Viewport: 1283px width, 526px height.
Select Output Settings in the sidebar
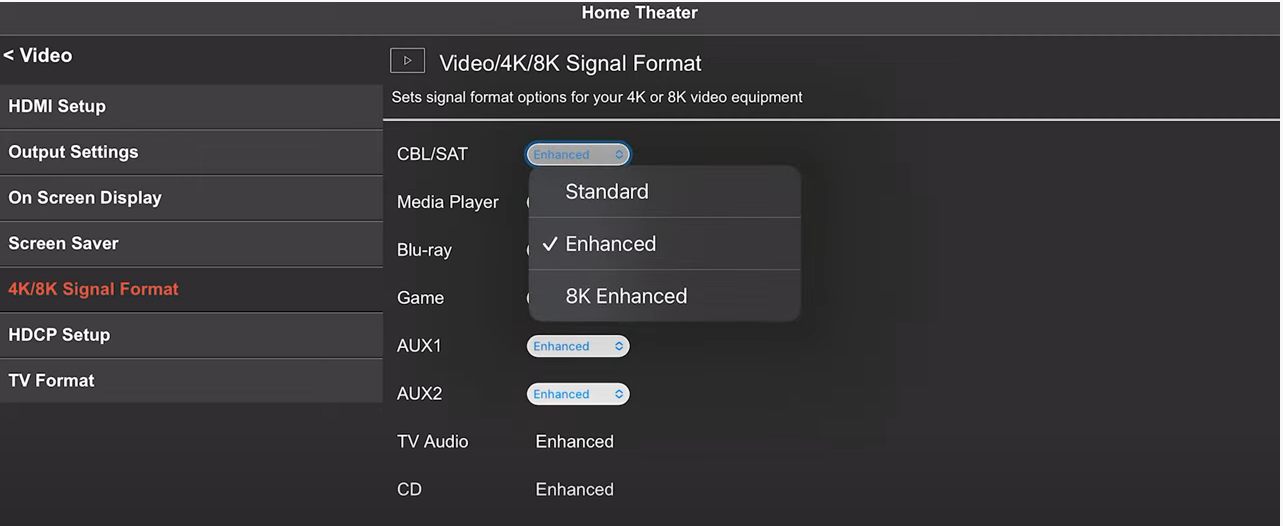point(191,152)
